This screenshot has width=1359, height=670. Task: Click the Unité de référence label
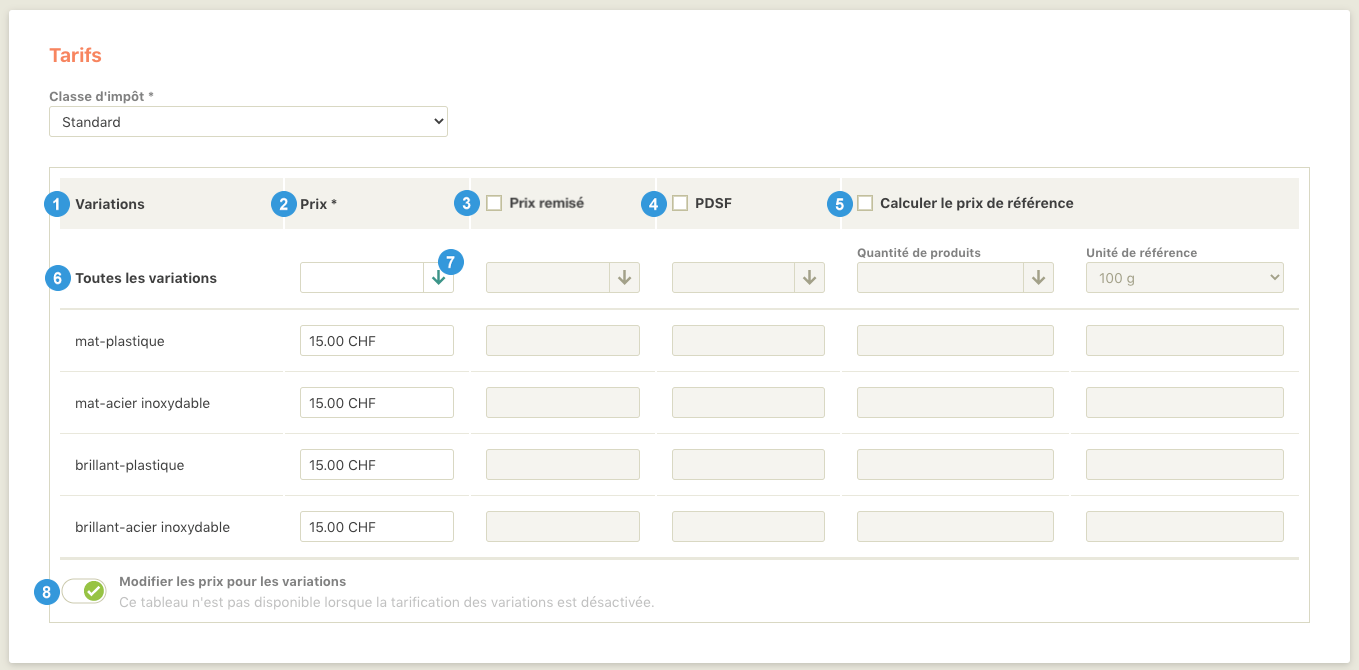1141,253
